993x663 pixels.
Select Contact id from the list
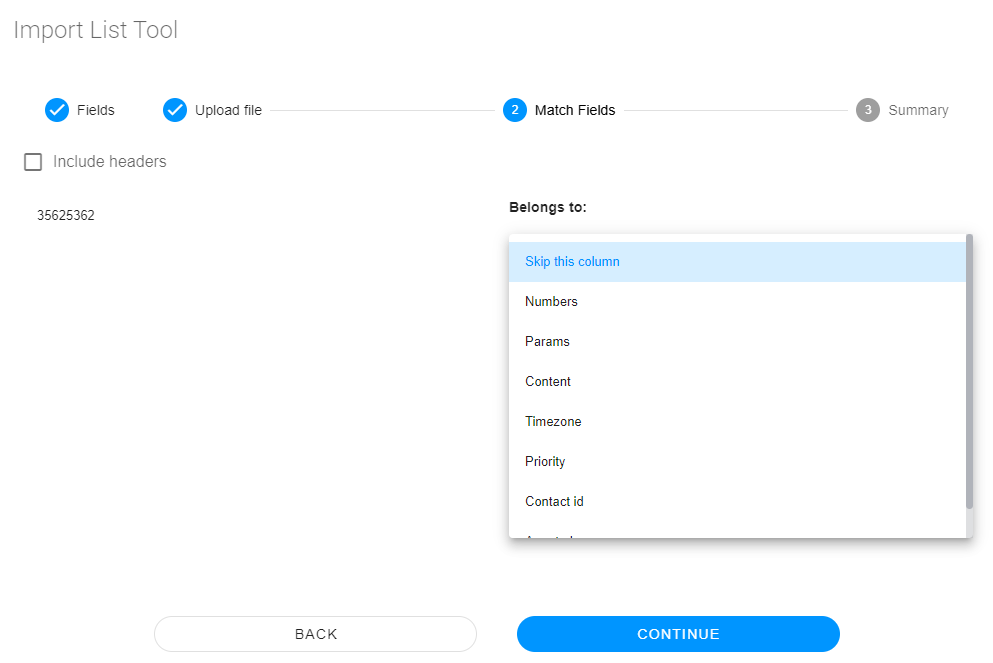coord(554,502)
